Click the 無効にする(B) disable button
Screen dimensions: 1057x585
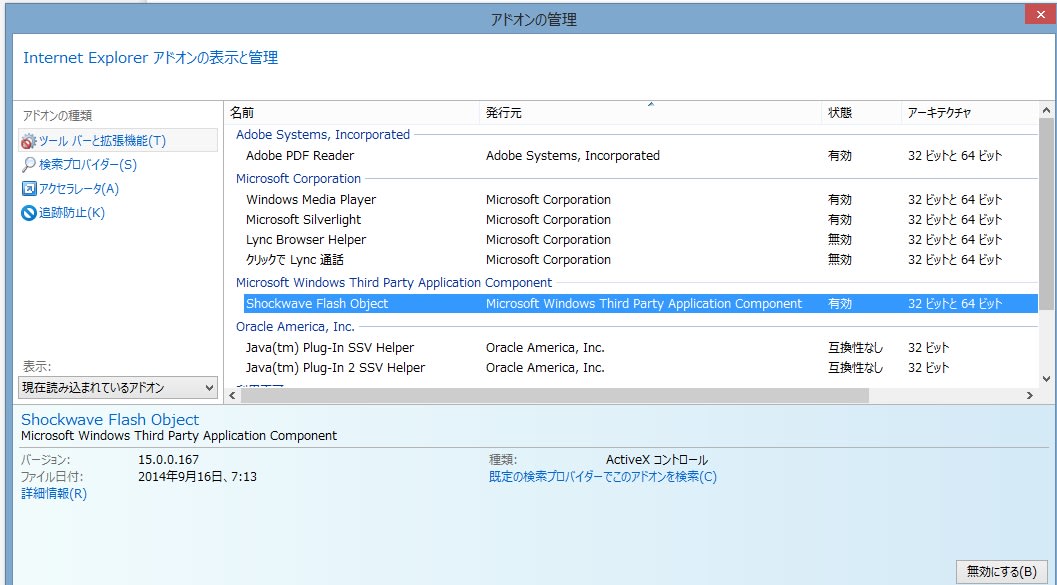[1001, 572]
